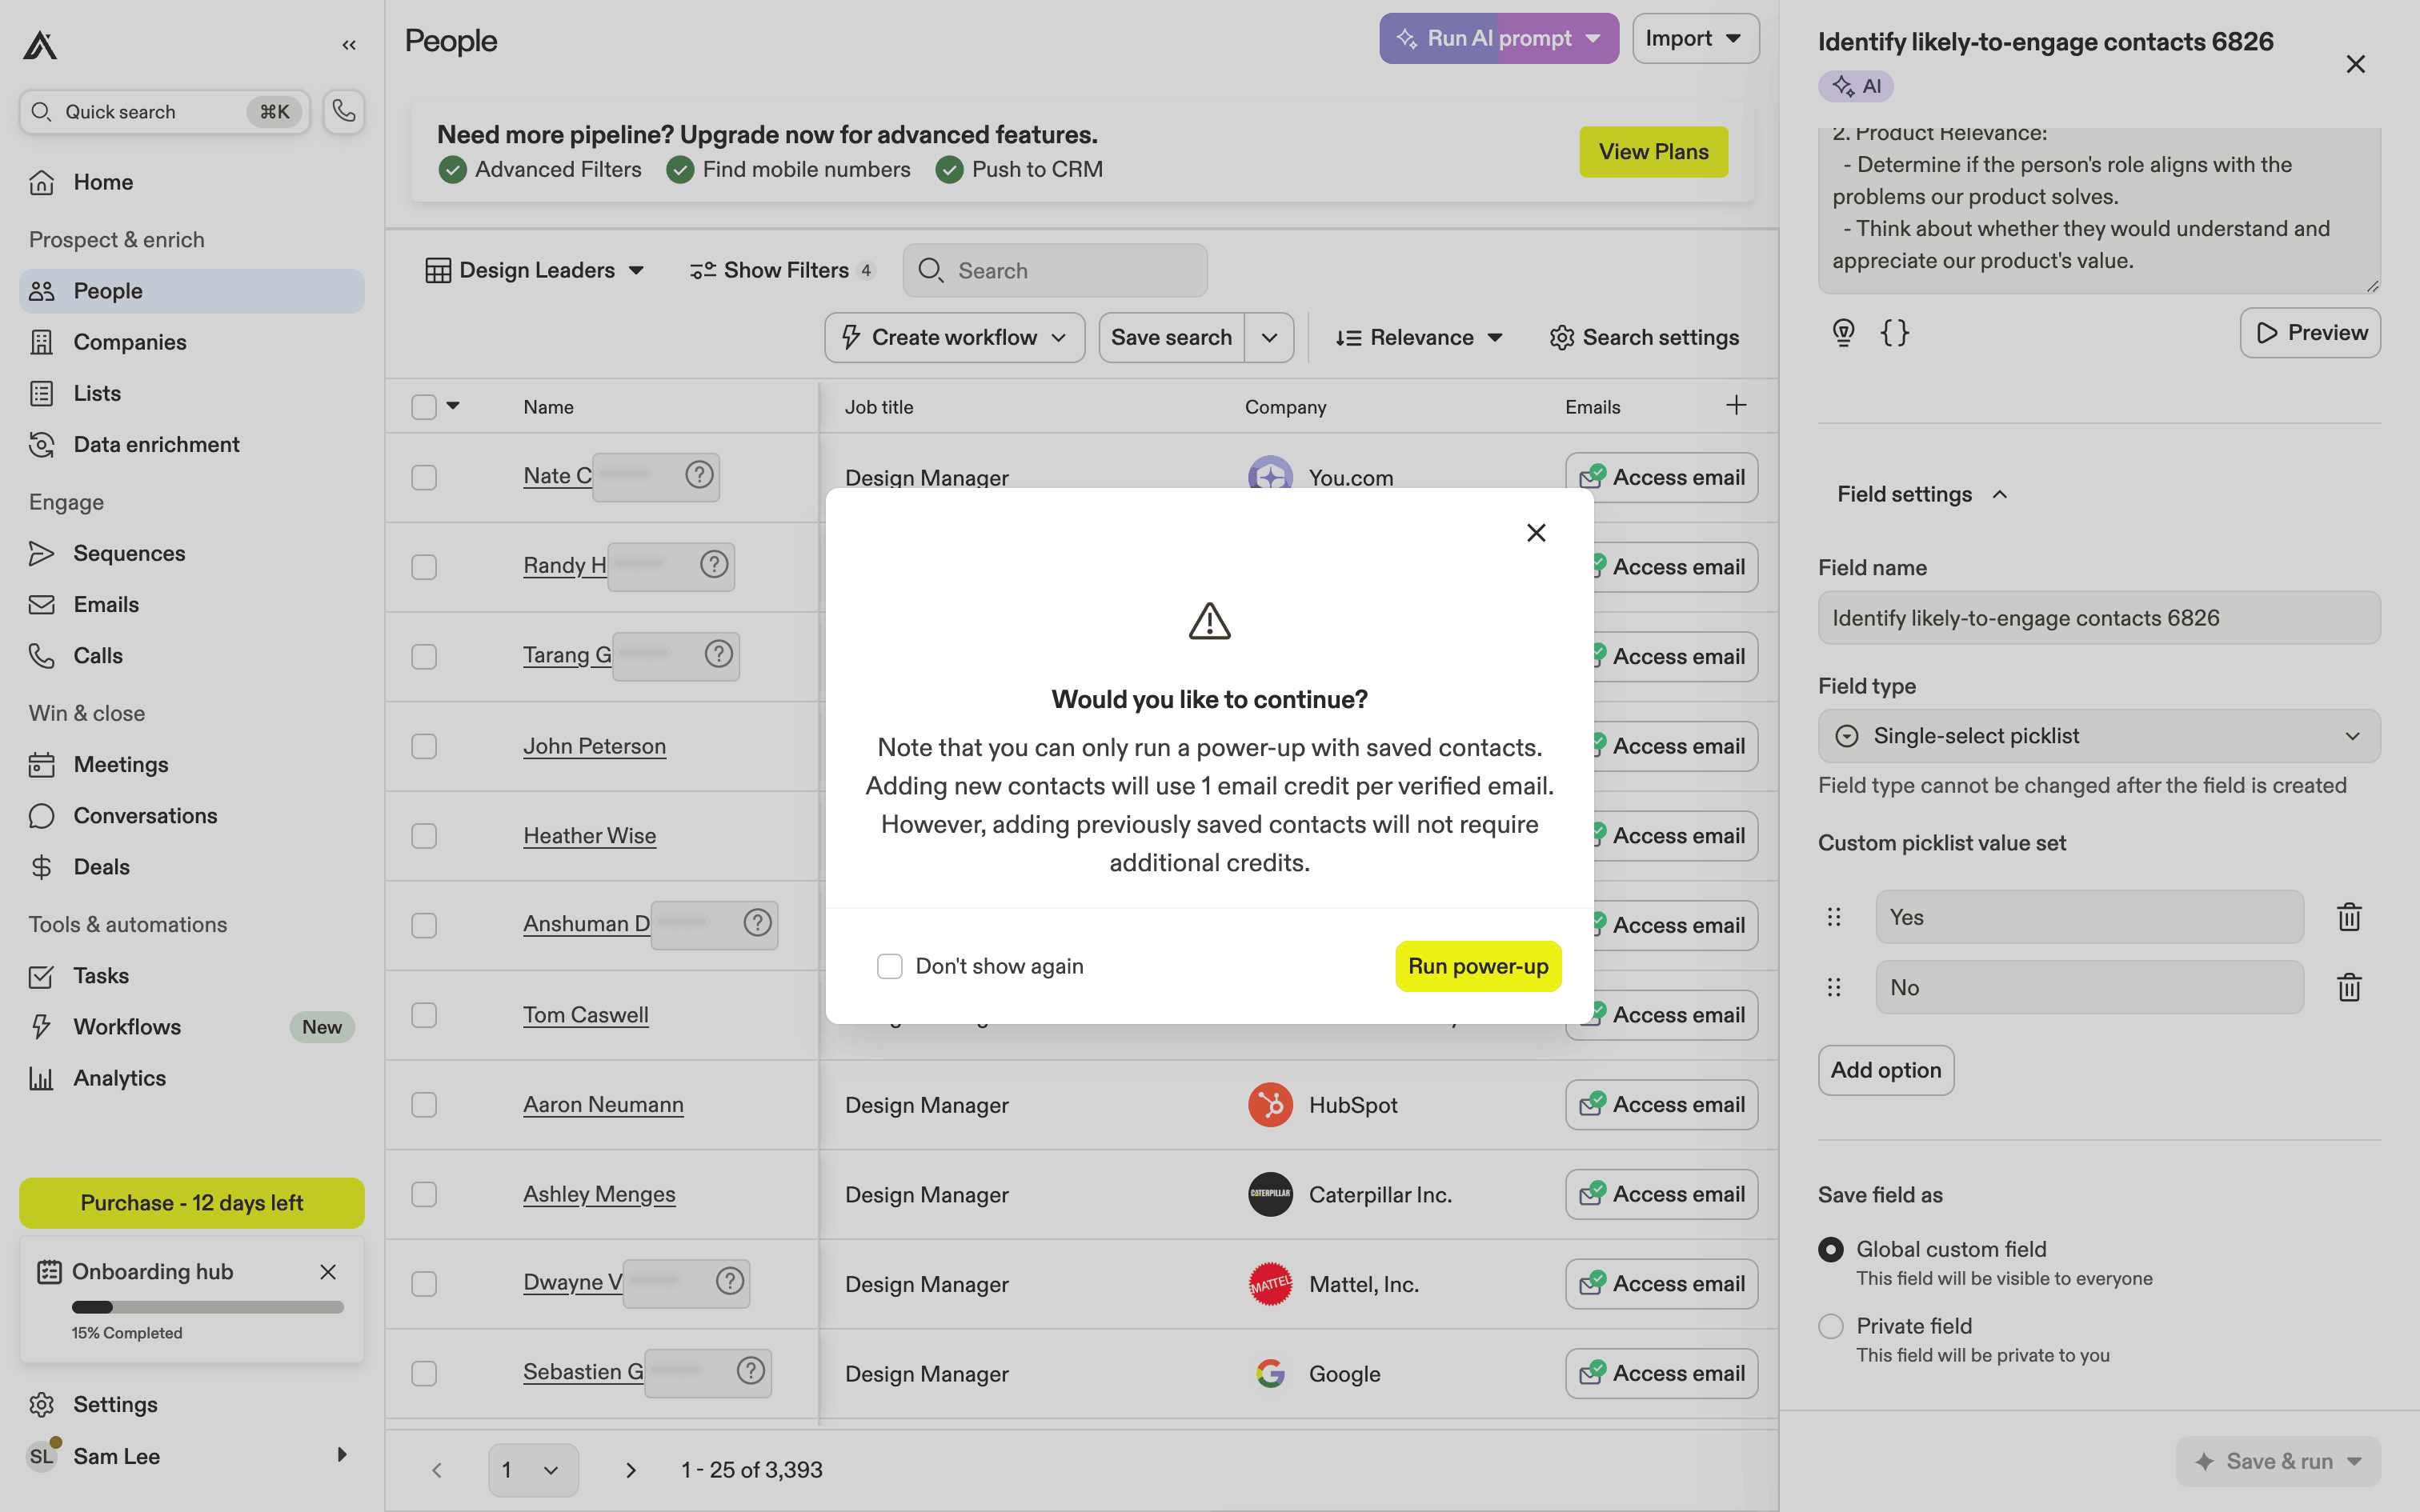2420x1512 pixels.
Task: Check the 'Don't show again' checkbox
Action: coord(889,966)
